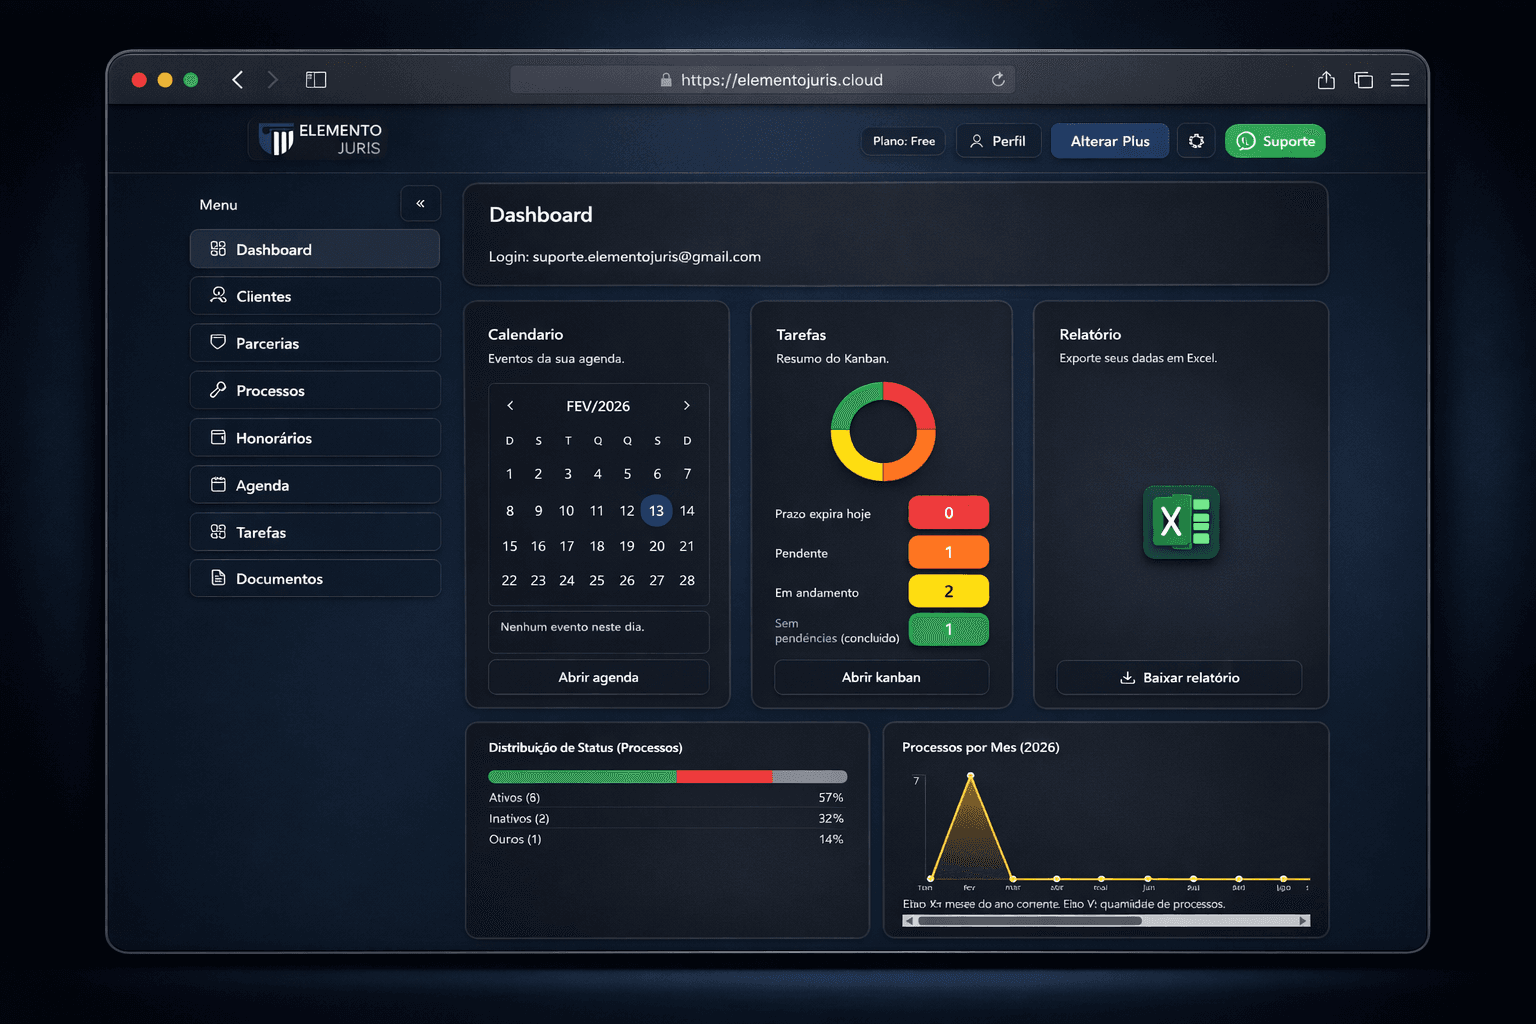
Task: Collapse the sidebar with the double-chevron toggle
Action: pos(420,203)
